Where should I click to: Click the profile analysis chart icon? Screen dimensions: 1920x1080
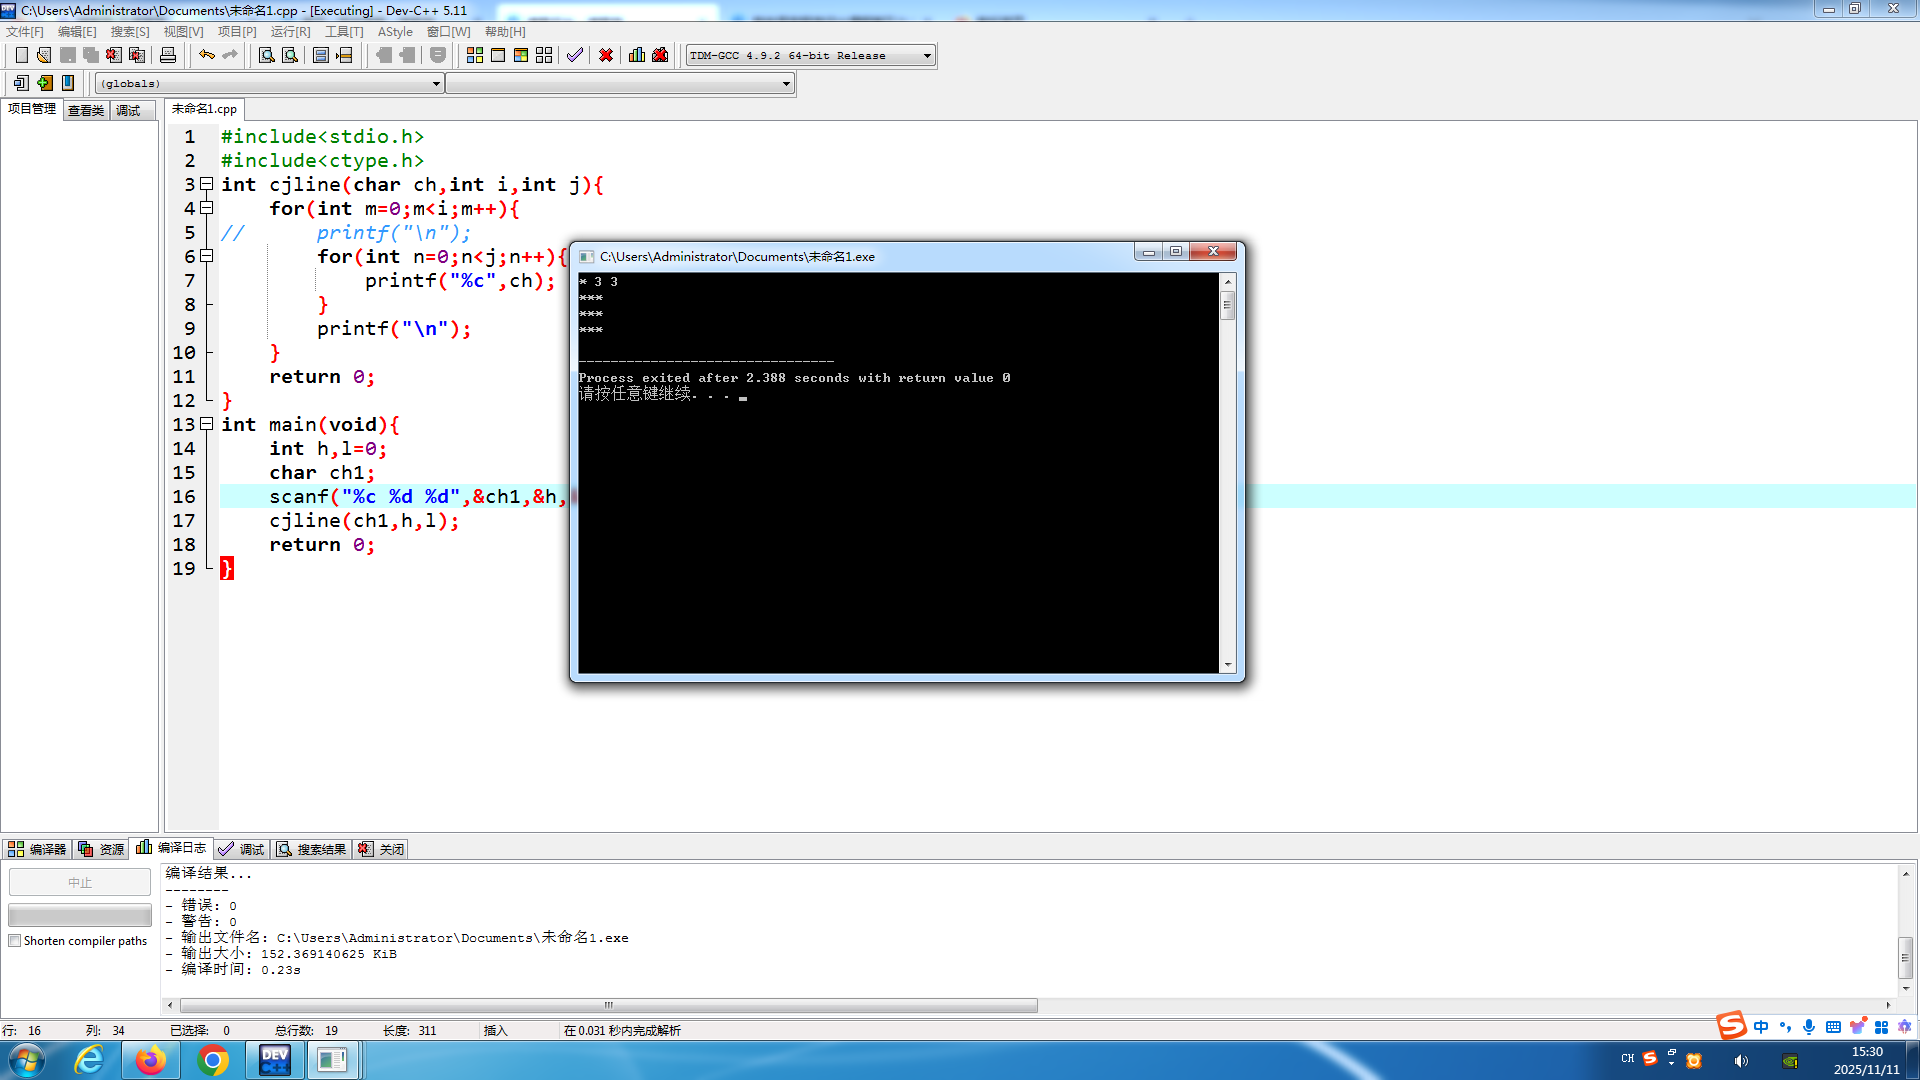637,55
